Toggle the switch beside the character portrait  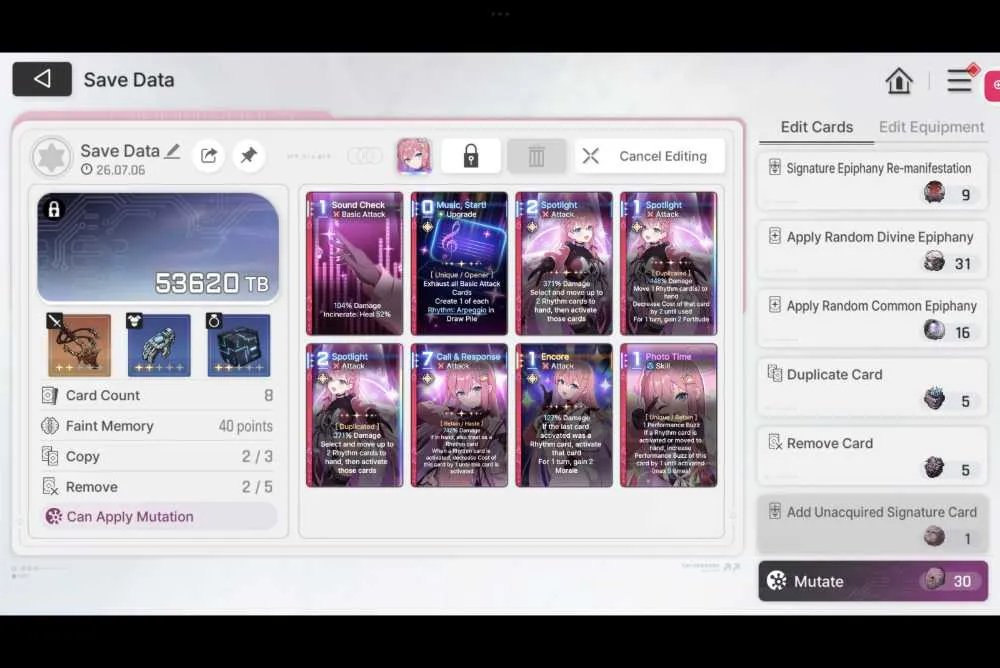[364, 156]
